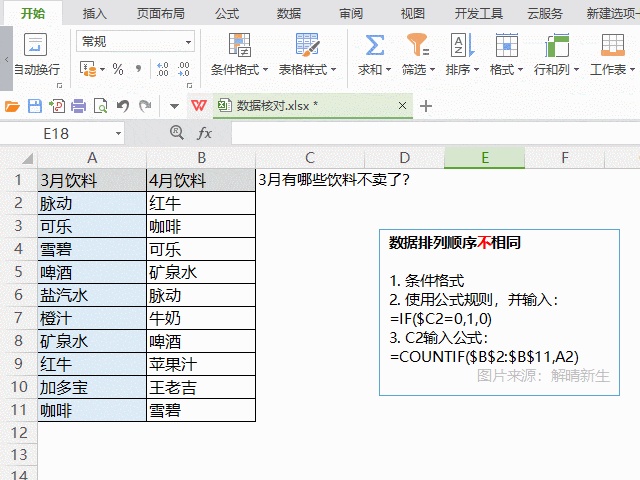The width and height of the screenshot is (640, 480).
Task: Expand the 筛选 dropdown arrow
Action: pos(432,70)
